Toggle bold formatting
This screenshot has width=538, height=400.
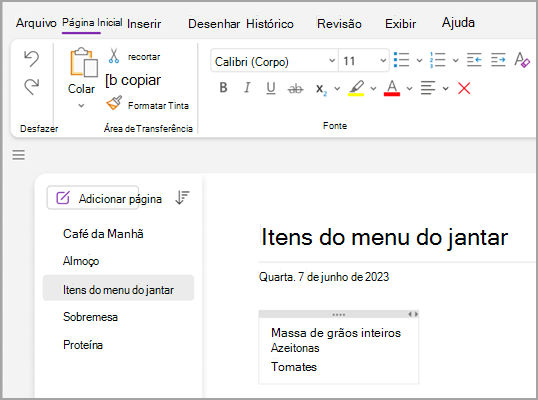pos(223,88)
